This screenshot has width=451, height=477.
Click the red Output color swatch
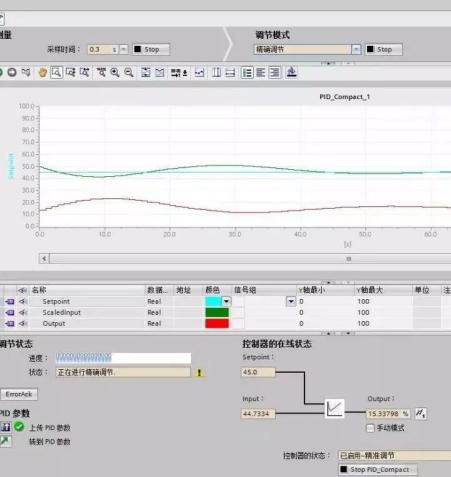pyautogui.click(x=217, y=323)
